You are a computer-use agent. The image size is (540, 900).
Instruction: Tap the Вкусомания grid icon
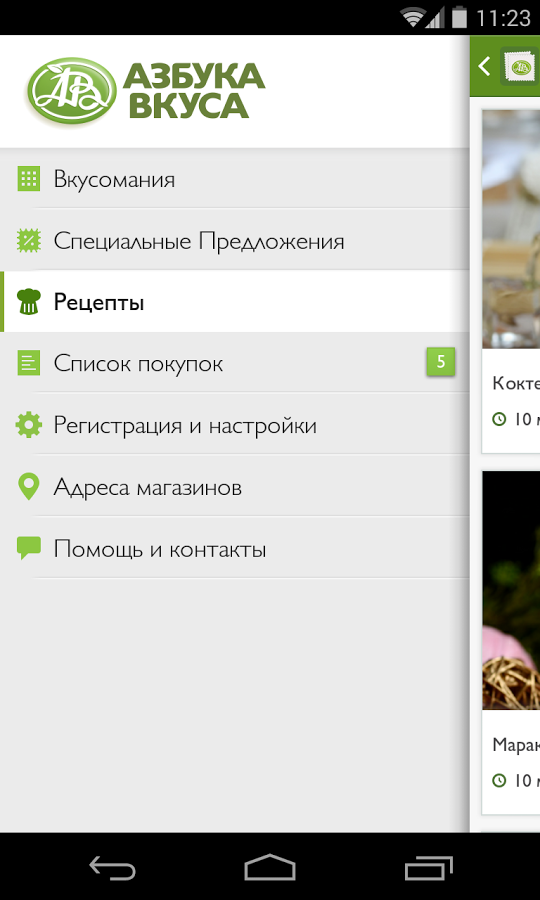tap(28, 179)
